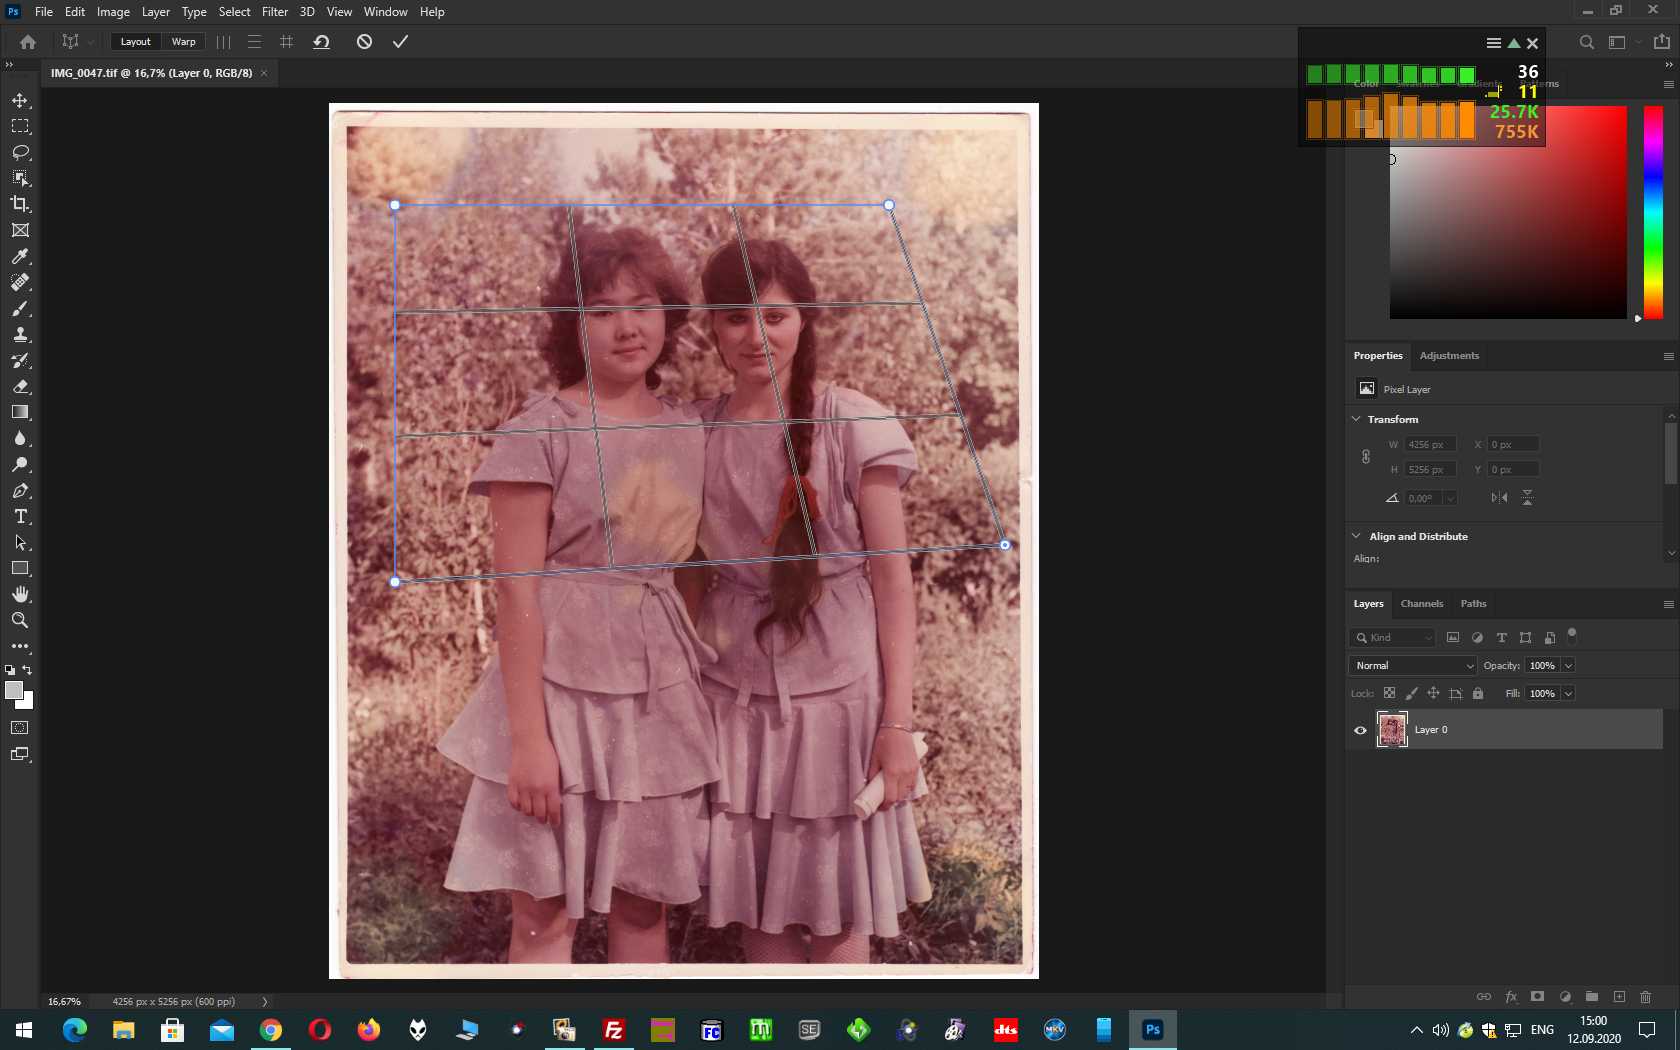This screenshot has height=1050, width=1680.
Task: Pick the Eyedropper tool
Action: click(20, 257)
